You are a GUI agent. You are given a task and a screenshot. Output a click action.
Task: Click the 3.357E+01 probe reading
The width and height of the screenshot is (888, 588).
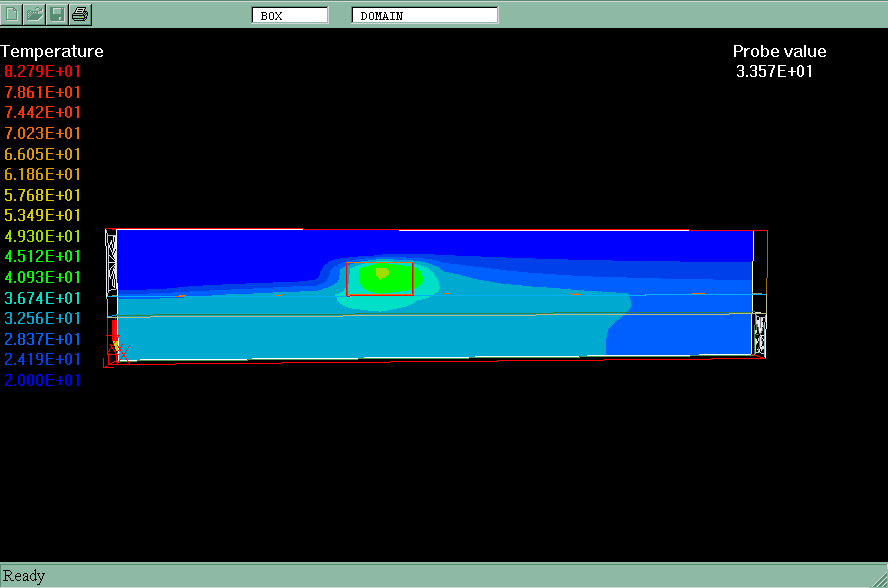point(774,72)
